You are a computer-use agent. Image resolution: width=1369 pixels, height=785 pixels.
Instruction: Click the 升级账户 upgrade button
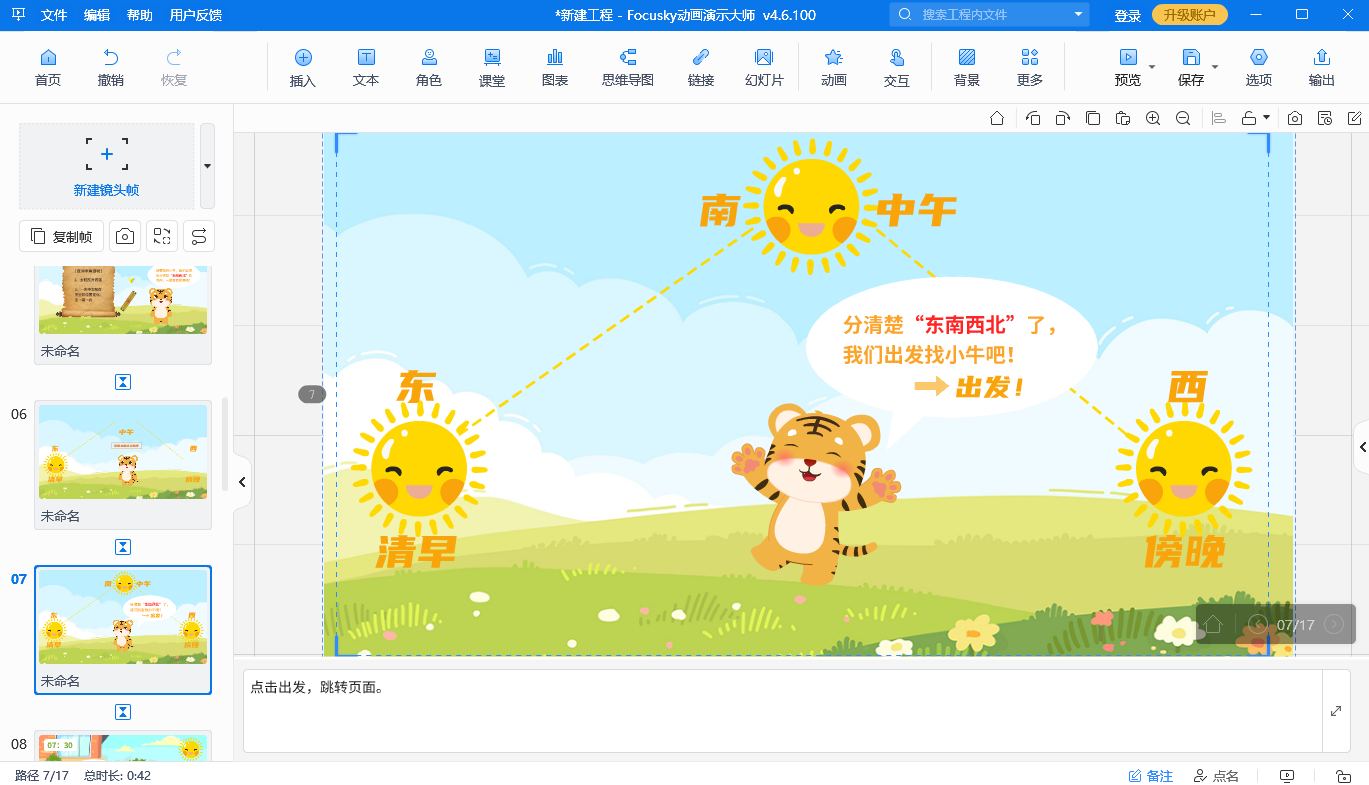point(1190,15)
